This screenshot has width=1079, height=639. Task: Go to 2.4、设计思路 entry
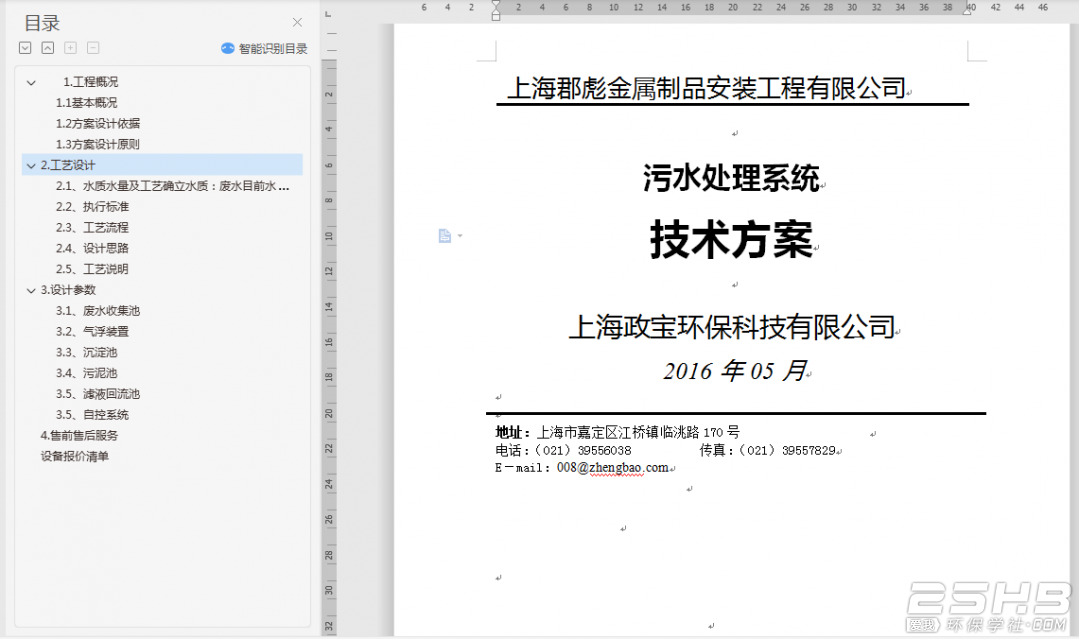[x=92, y=248]
